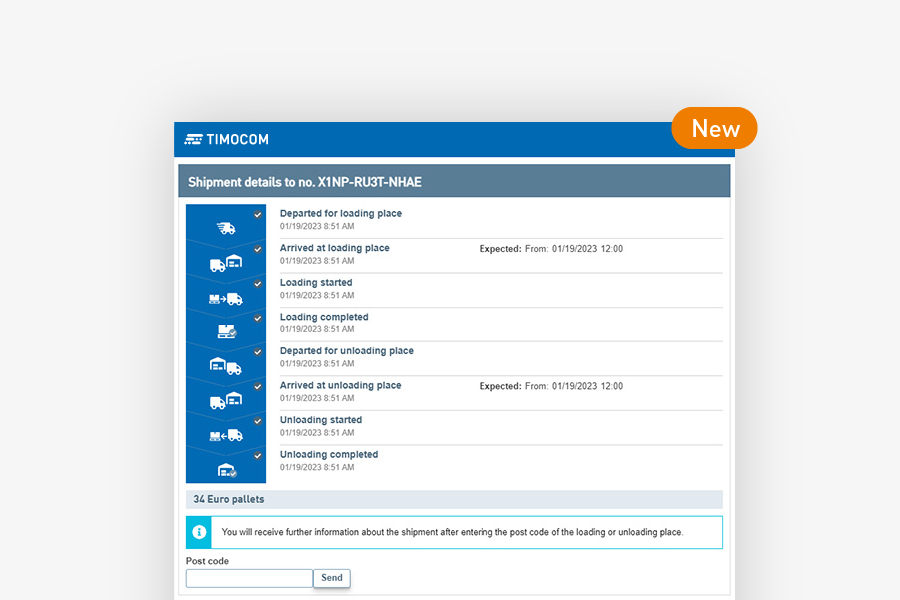Click the Departed for loading place truck icon
This screenshot has width=900, height=600.
[x=226, y=229]
